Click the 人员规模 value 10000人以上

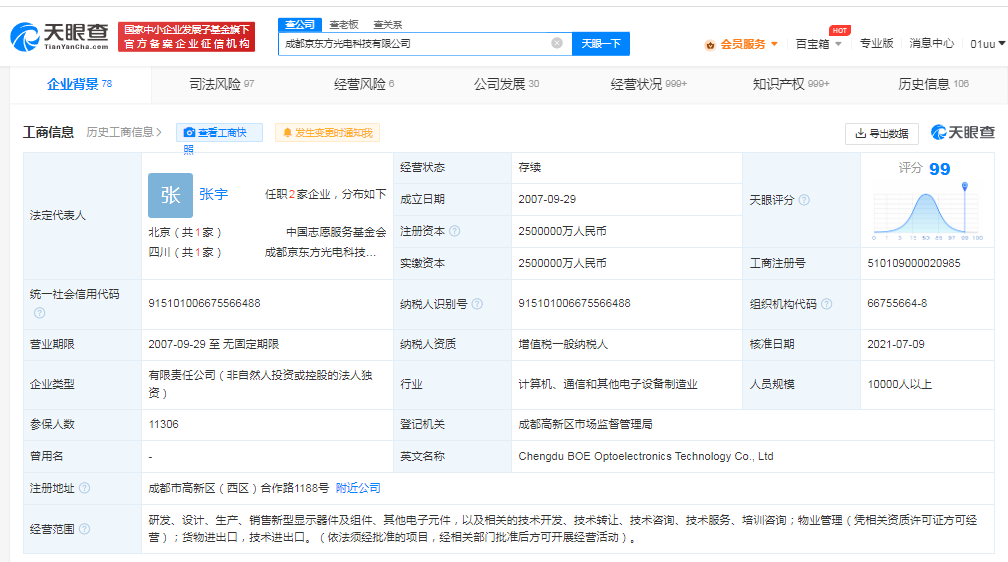pyautogui.click(x=899, y=384)
